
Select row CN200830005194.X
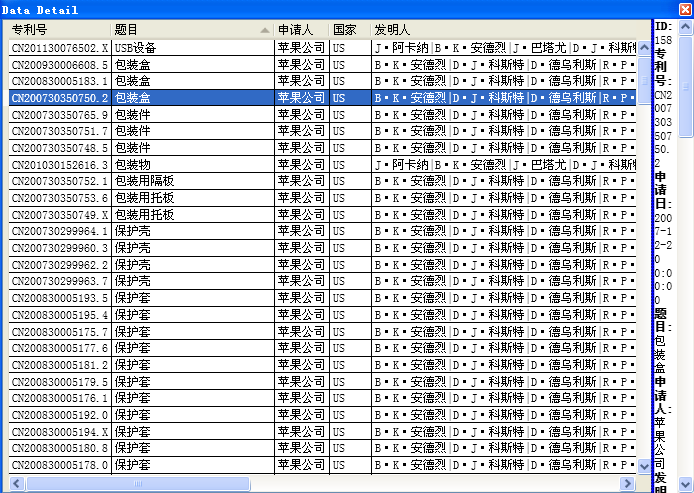click(322, 431)
